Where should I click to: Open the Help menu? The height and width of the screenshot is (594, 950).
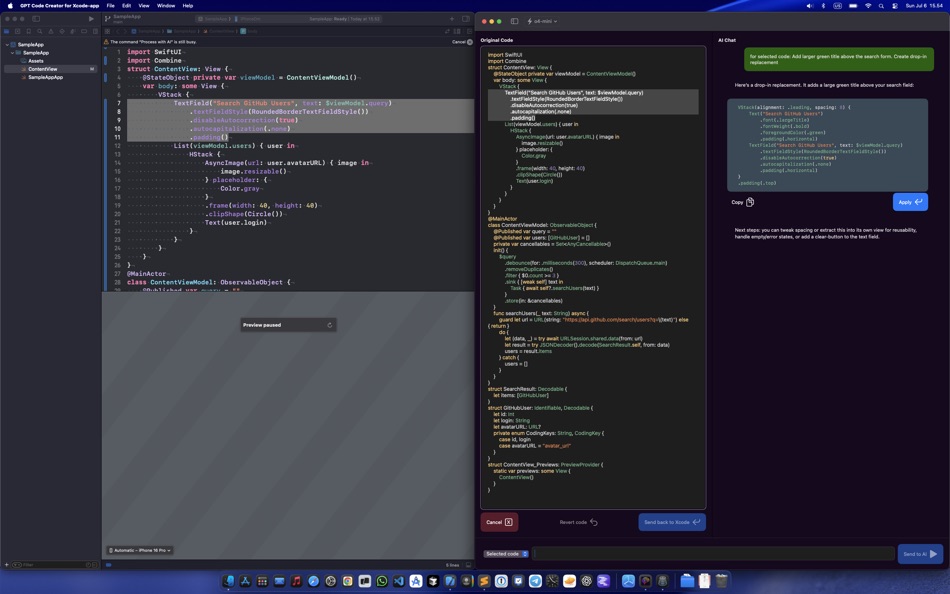pyautogui.click(x=188, y=5)
